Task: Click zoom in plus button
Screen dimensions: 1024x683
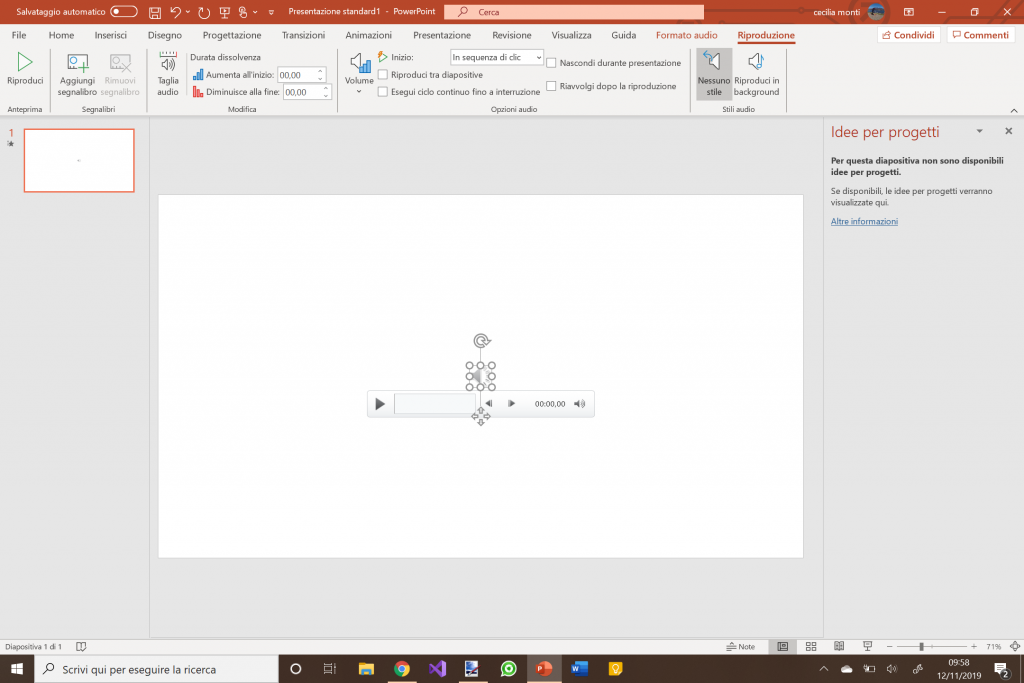Action: coord(974,646)
